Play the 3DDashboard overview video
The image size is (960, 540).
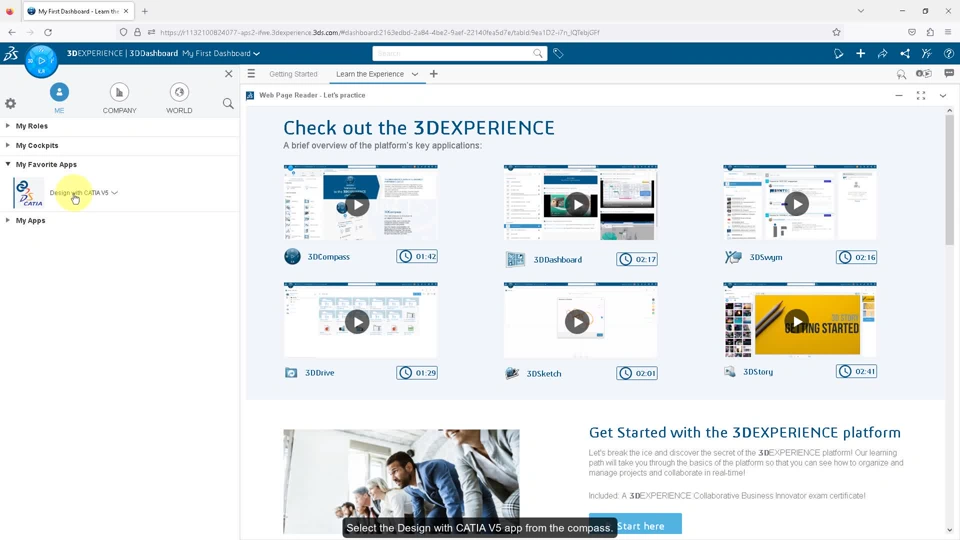tap(577, 204)
